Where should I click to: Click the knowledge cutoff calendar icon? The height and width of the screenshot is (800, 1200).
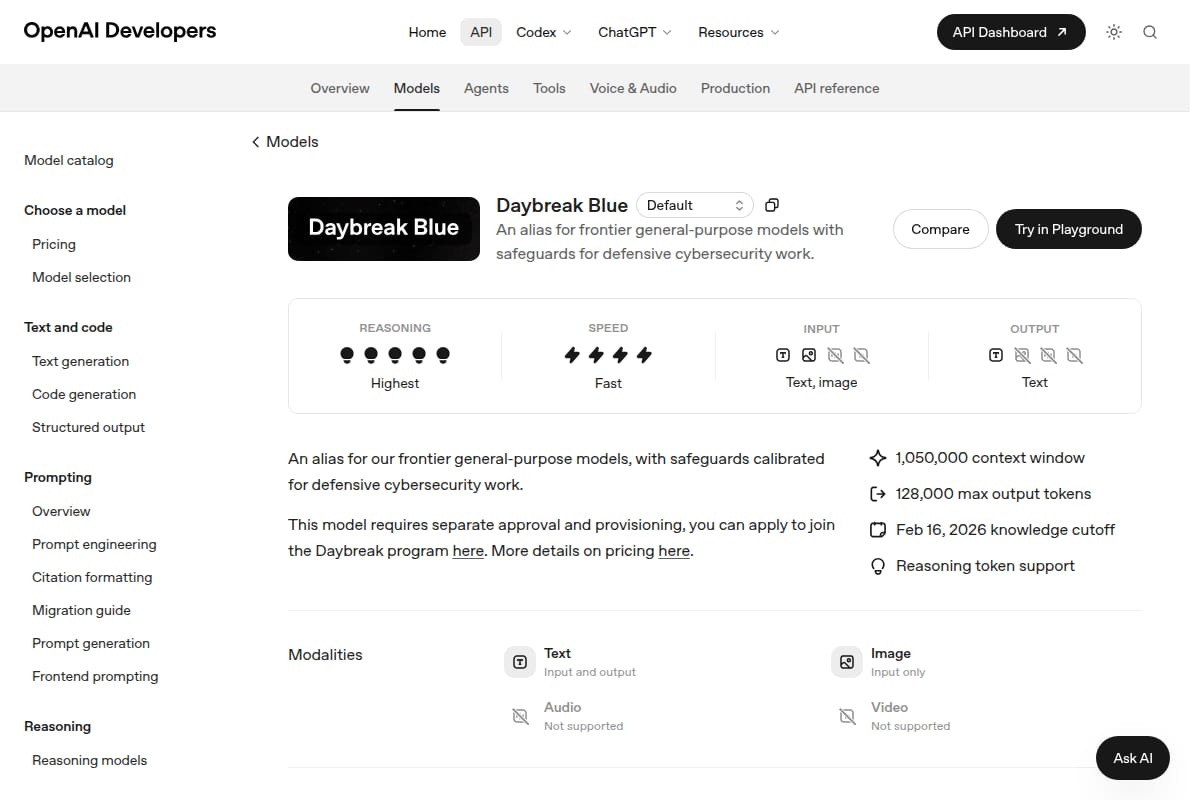(878, 530)
